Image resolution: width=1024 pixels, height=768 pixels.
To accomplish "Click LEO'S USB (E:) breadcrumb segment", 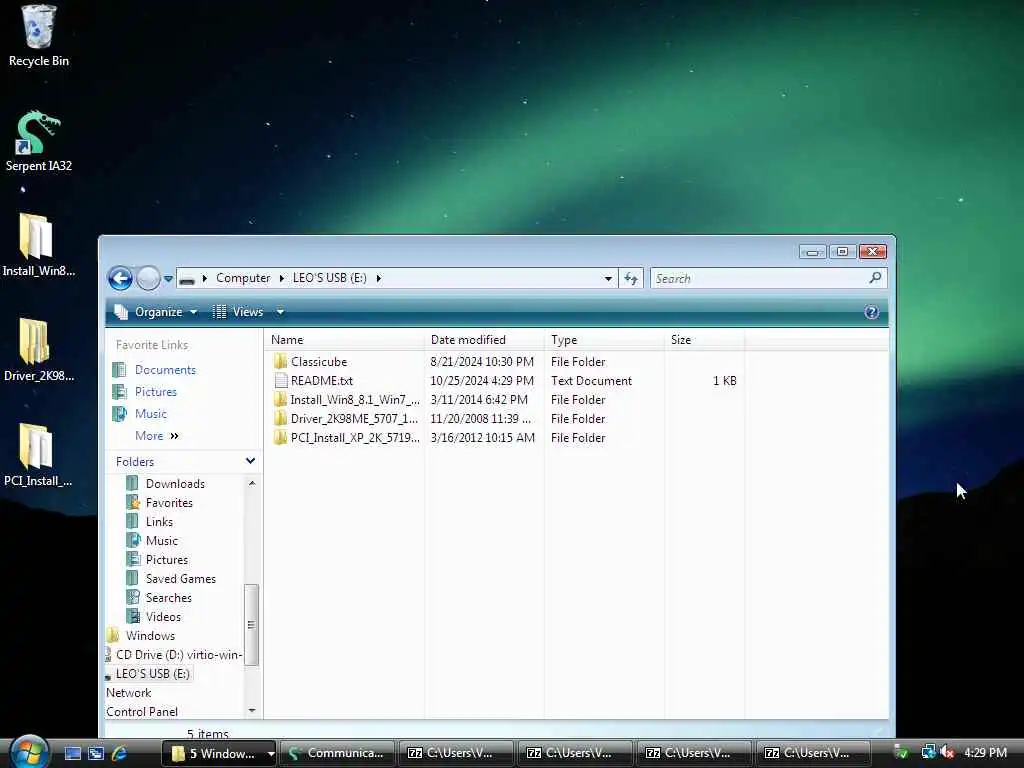I will point(329,278).
